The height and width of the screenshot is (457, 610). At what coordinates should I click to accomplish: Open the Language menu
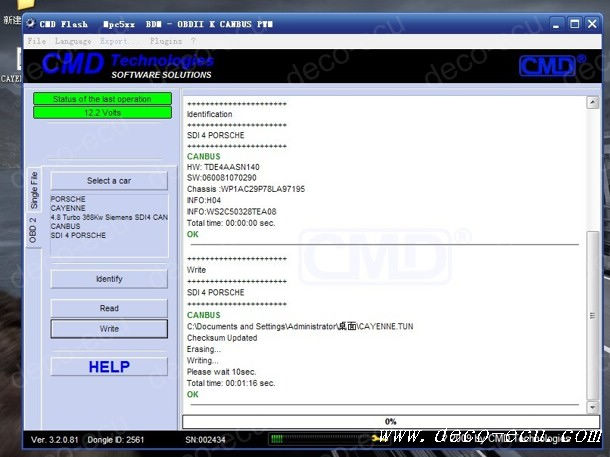73,41
